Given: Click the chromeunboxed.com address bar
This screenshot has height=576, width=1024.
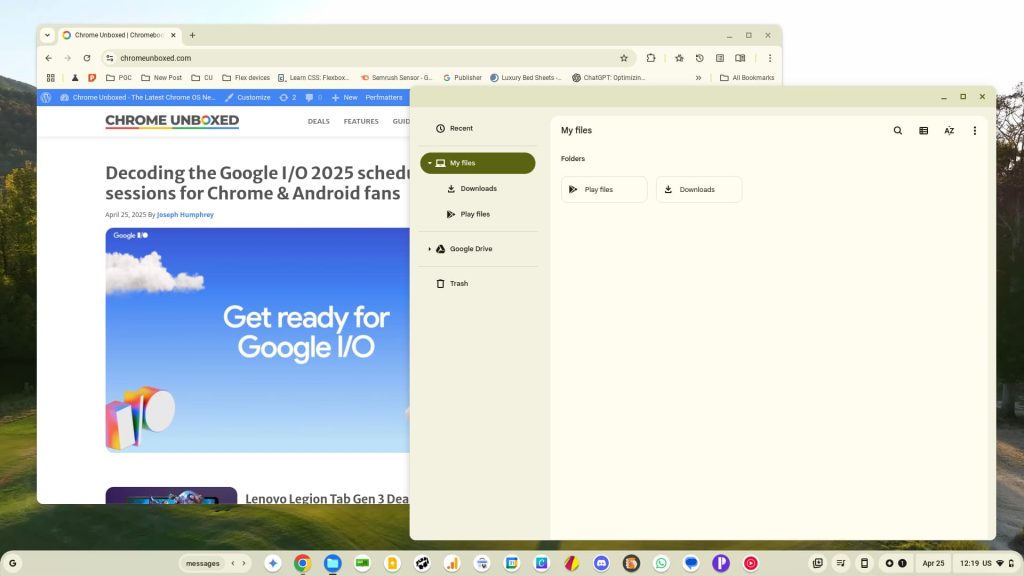Looking at the screenshot, I should [369, 58].
